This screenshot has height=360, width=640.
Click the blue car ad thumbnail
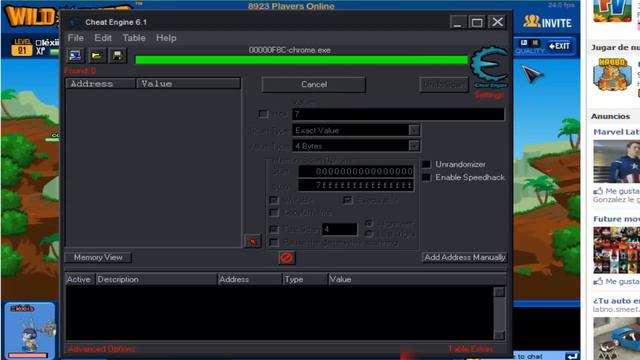(x=616, y=339)
